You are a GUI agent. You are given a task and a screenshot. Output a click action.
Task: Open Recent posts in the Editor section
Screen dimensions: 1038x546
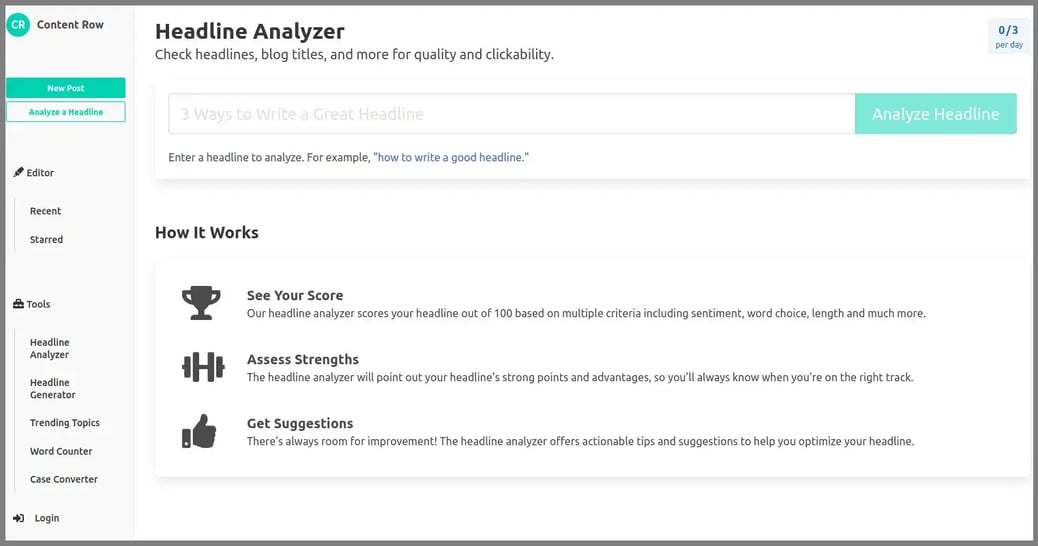(46, 211)
